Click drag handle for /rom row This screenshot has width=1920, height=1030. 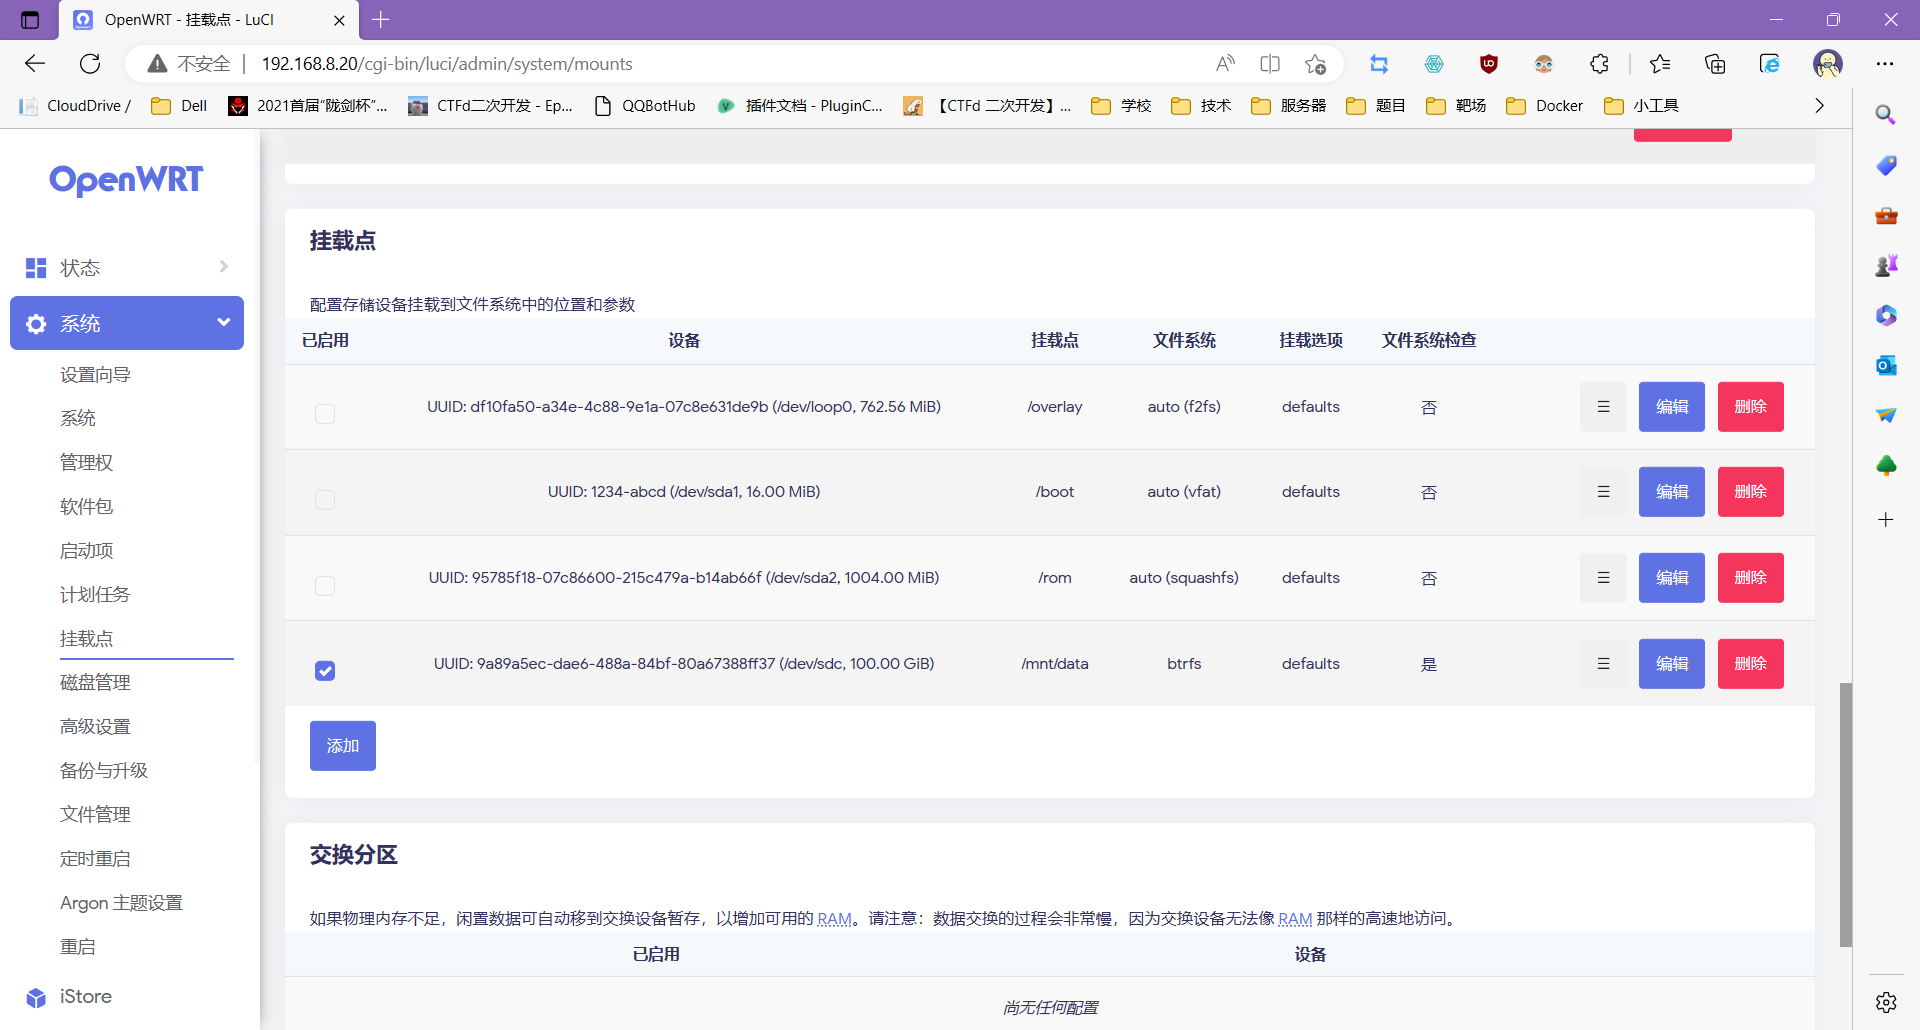coord(1603,578)
